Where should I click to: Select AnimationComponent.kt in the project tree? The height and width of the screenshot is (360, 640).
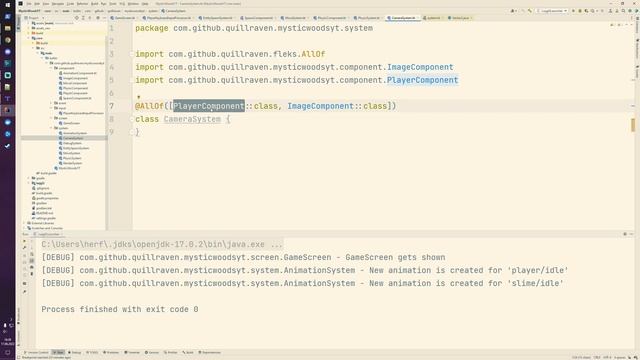point(78,73)
